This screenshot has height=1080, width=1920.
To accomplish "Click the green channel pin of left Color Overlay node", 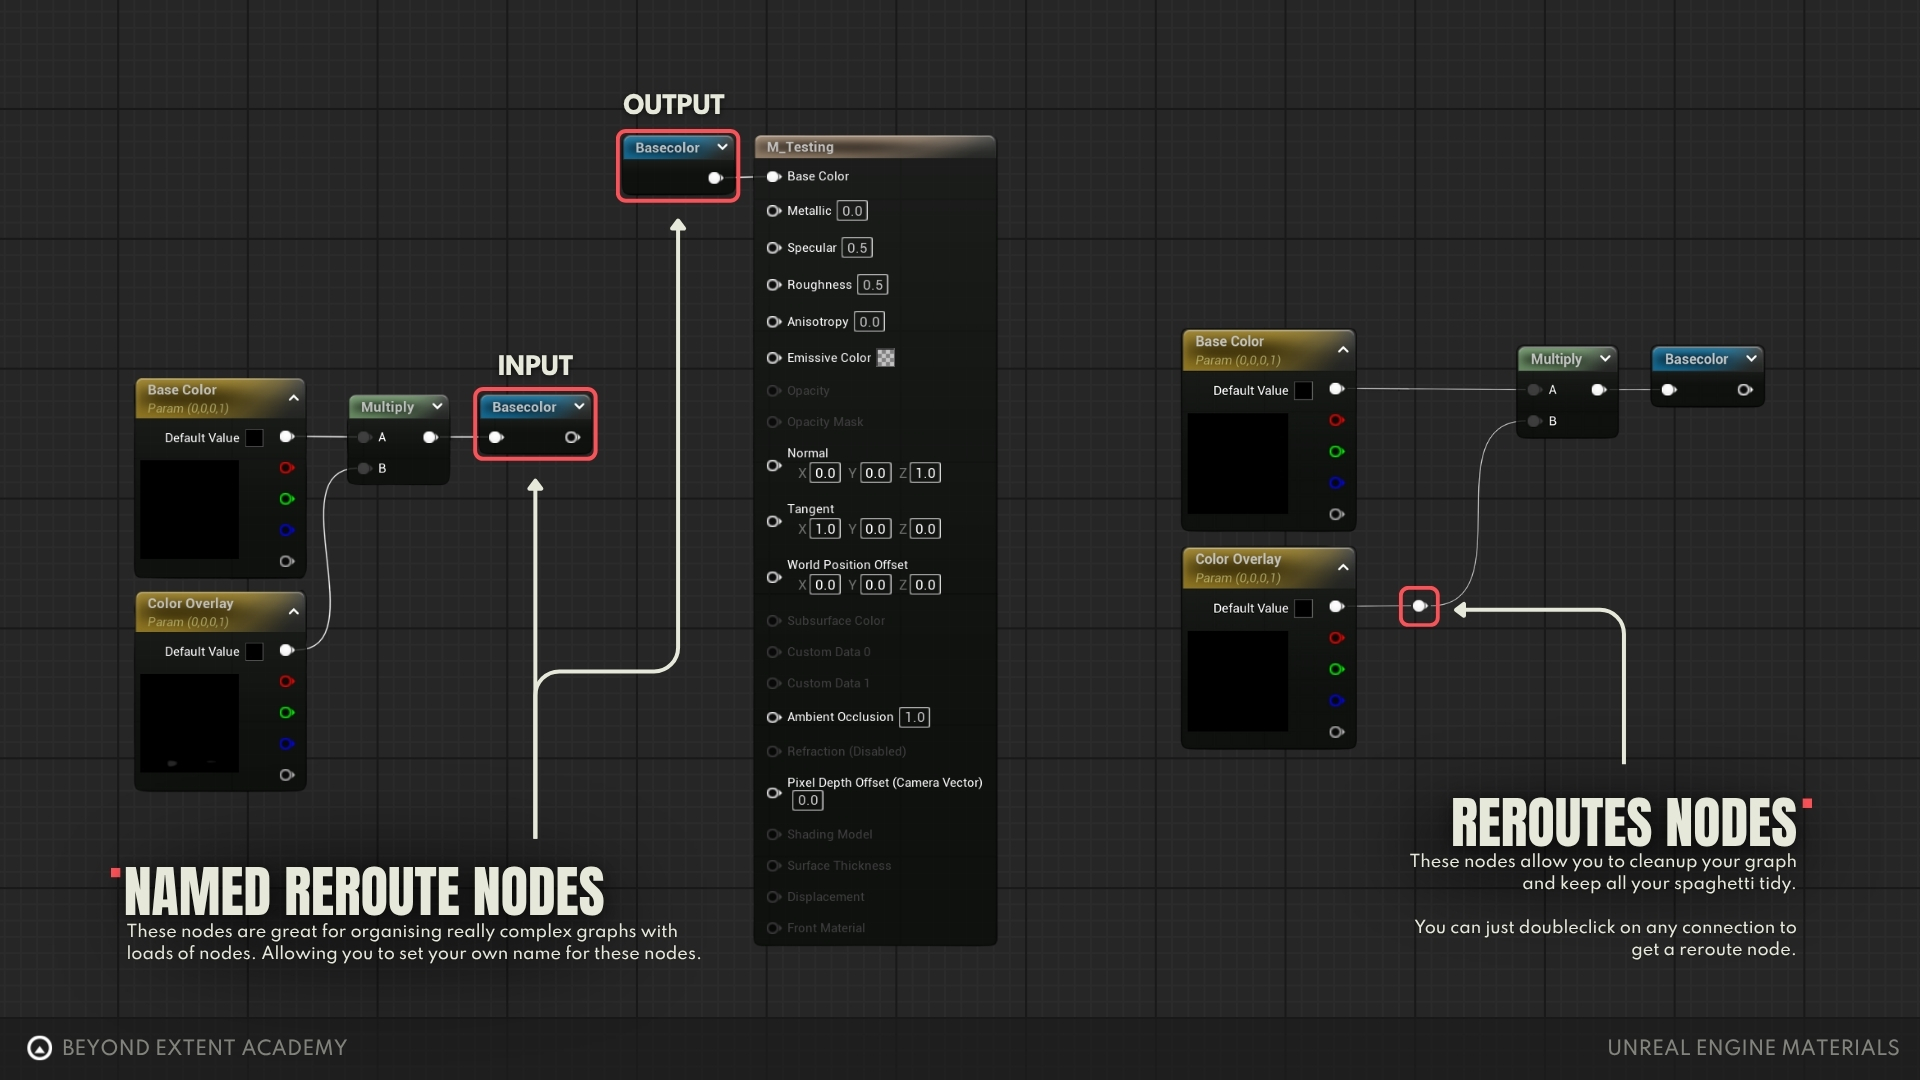I will coord(286,713).
